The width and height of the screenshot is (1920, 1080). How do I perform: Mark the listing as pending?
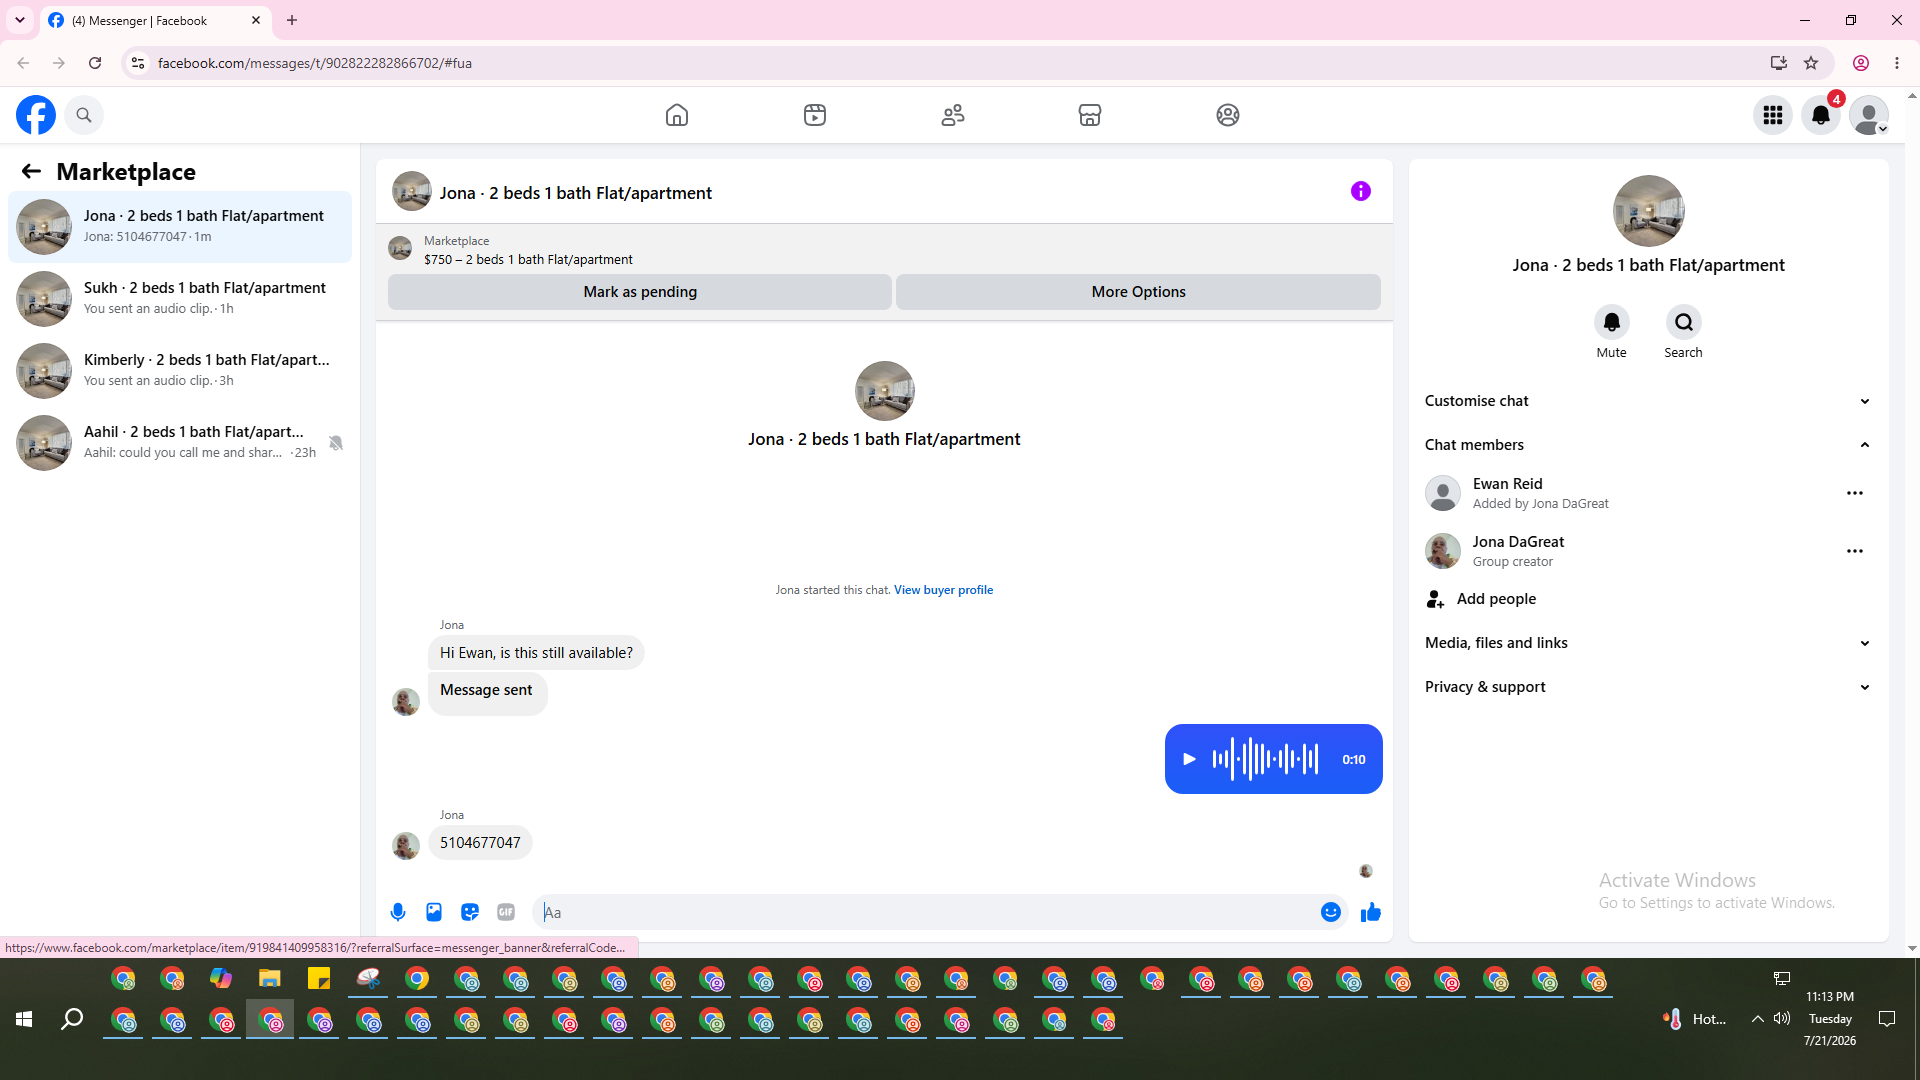coord(640,292)
